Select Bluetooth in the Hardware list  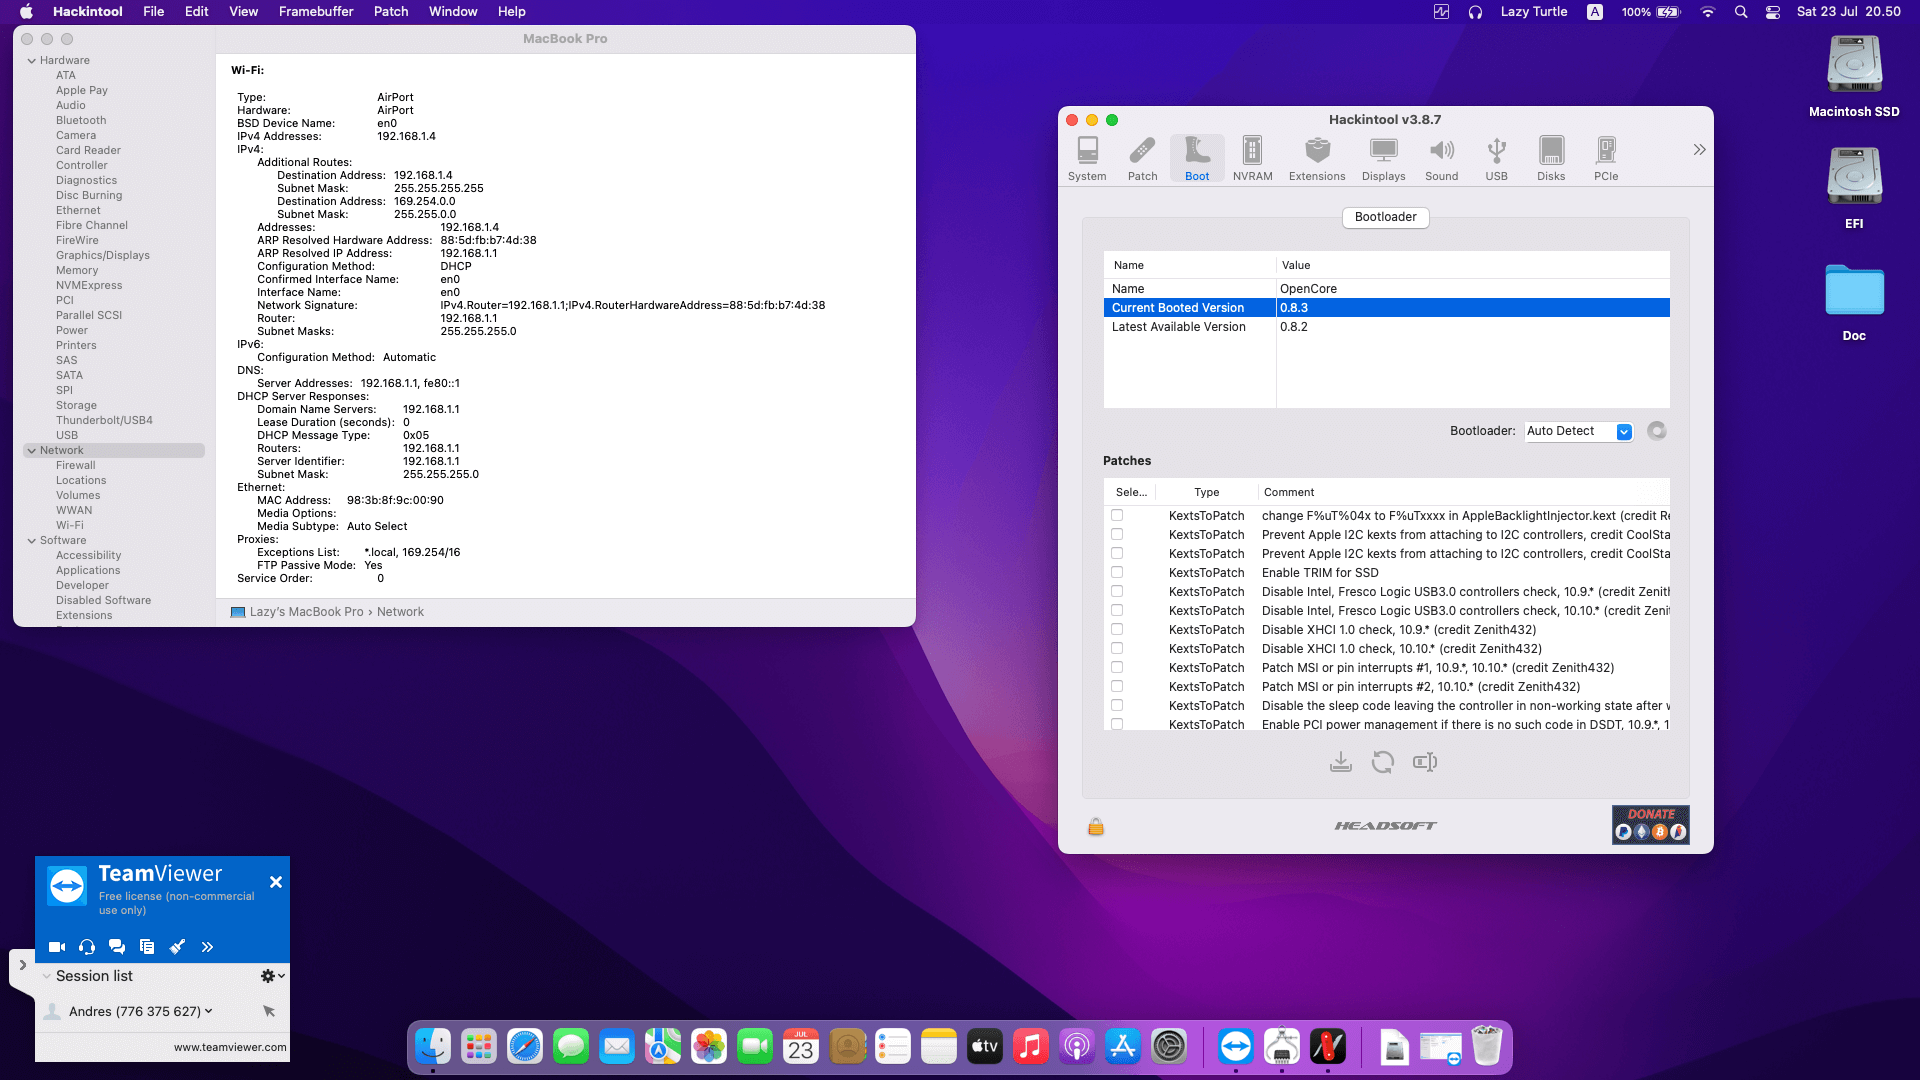click(81, 121)
